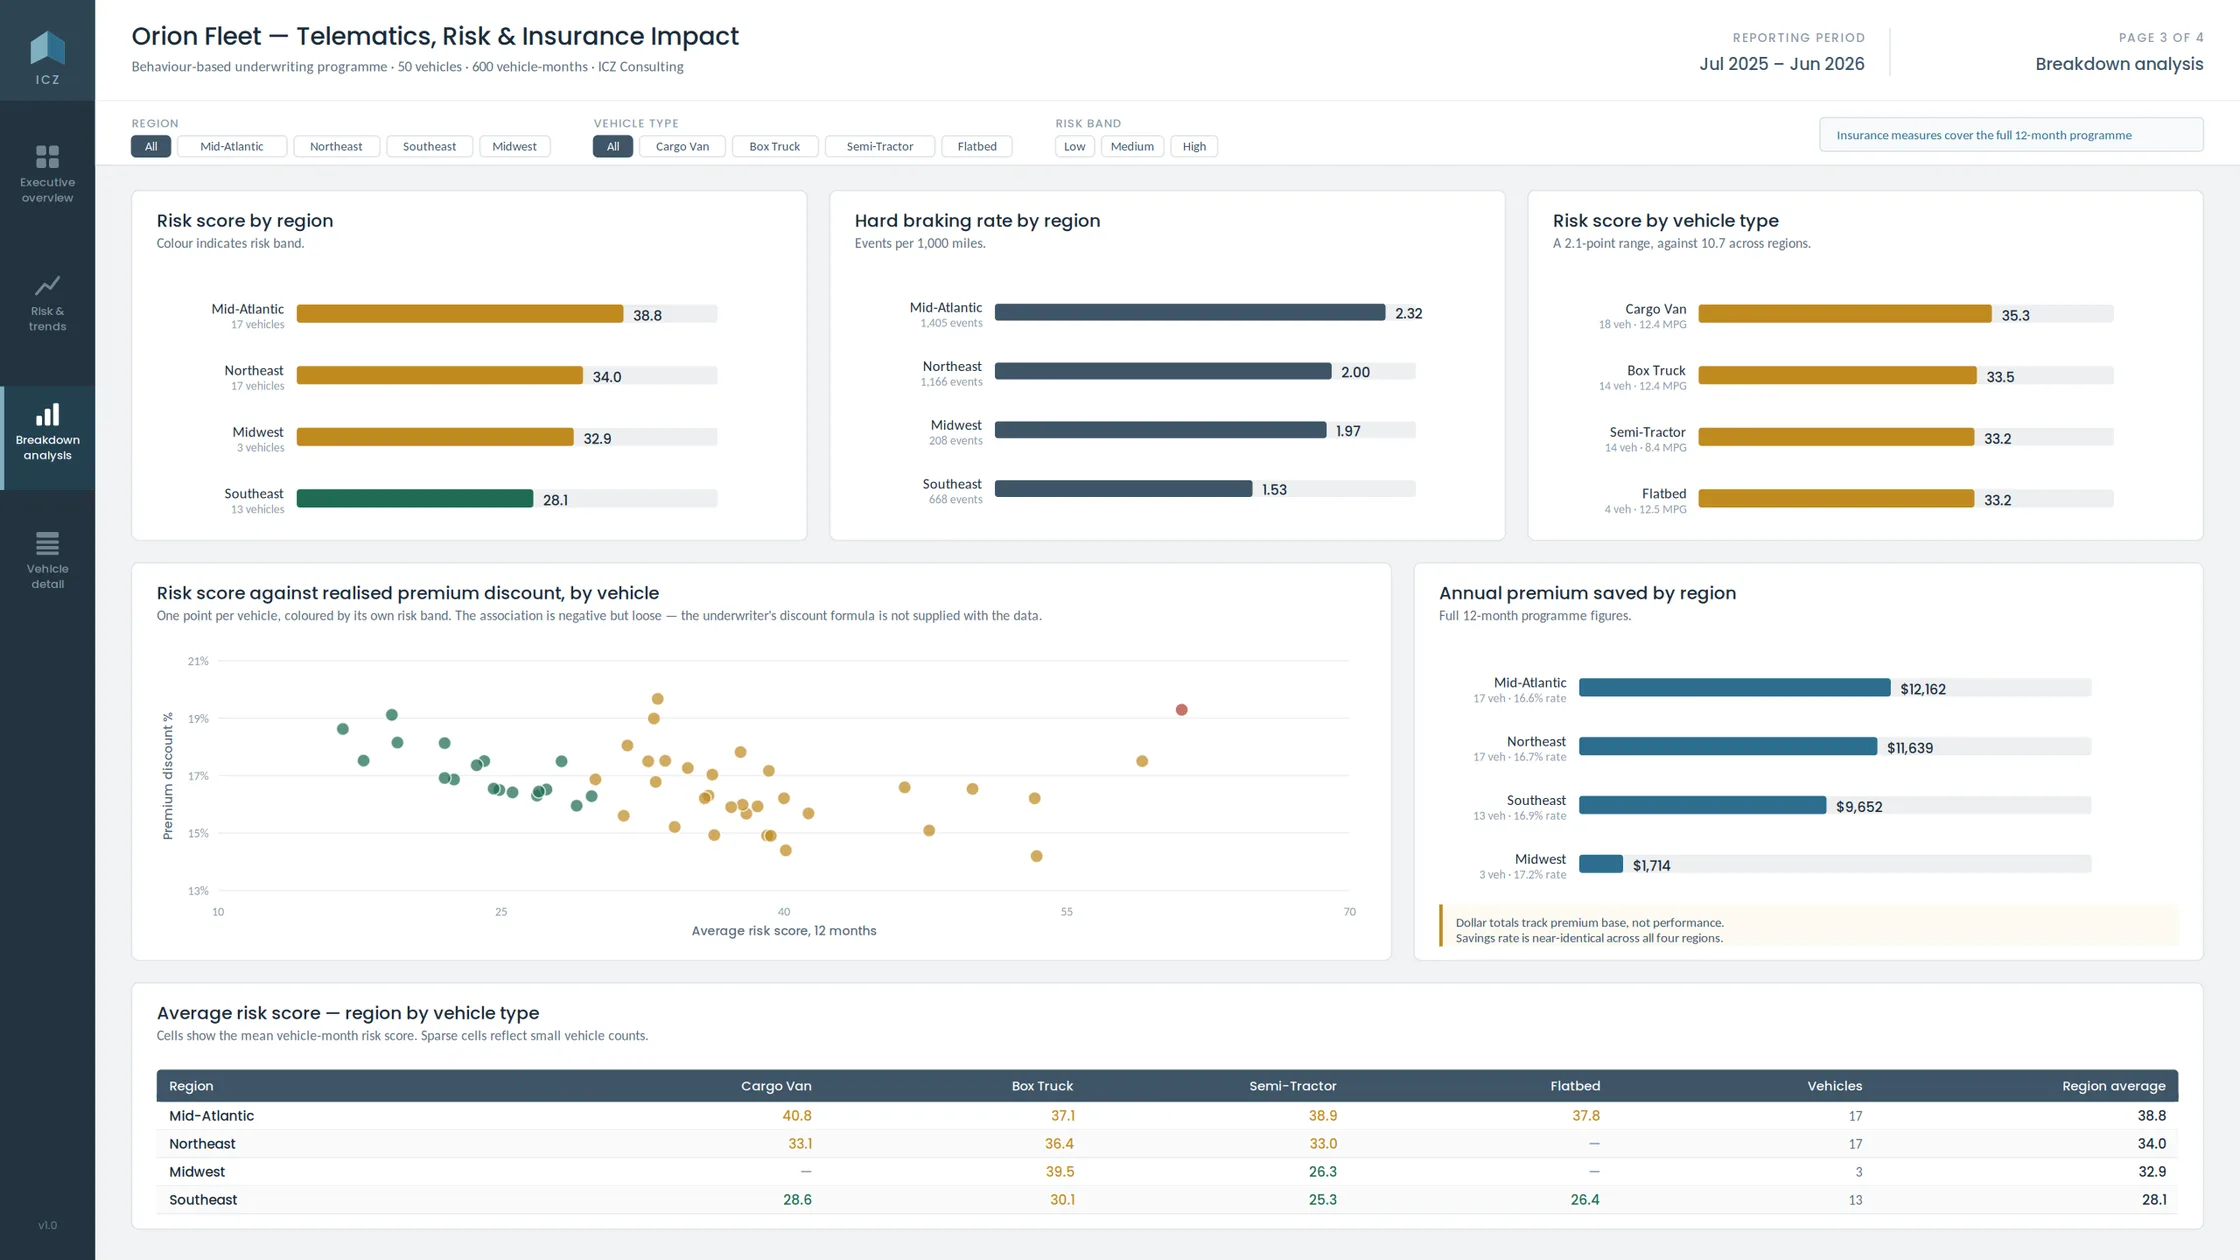Screen dimensions: 2240x1260
Task: Click the Southeast 1.53 braking value
Action: point(1274,490)
